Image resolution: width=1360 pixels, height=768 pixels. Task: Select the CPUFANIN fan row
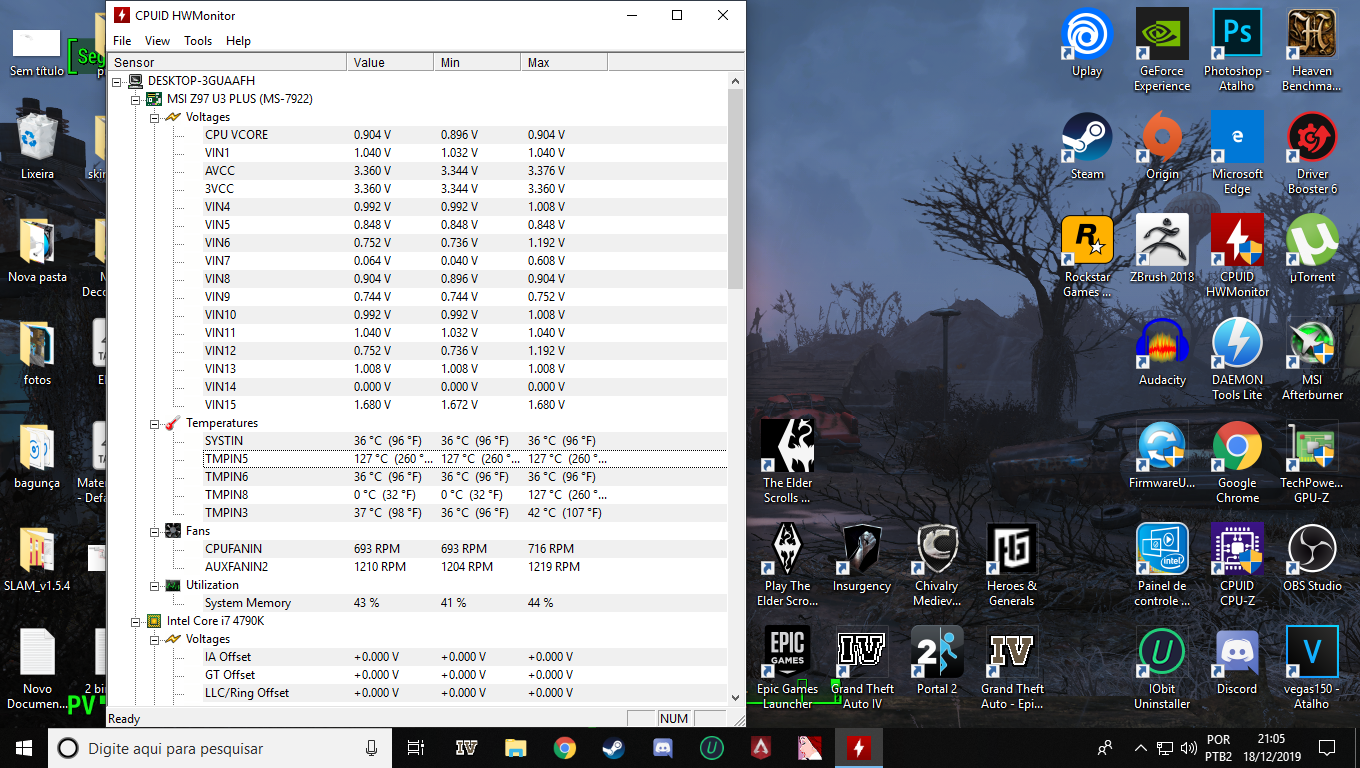click(x=465, y=549)
